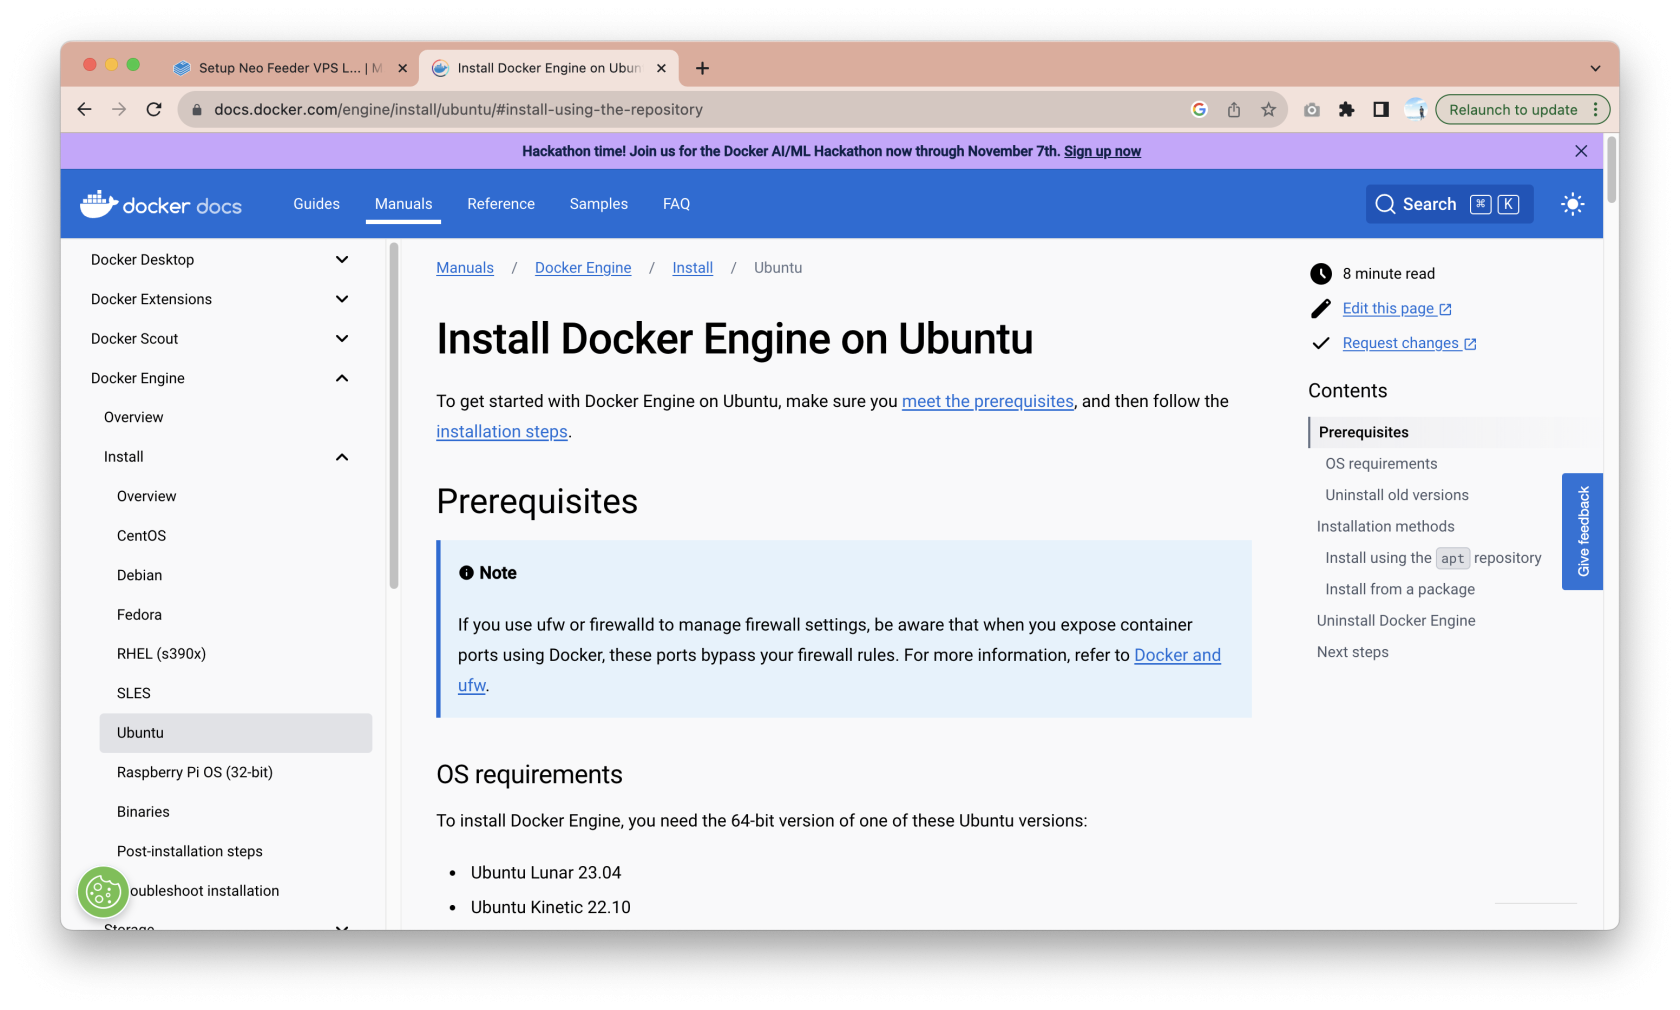Click Request changes link
The height and width of the screenshot is (1010, 1680).
tap(1409, 343)
